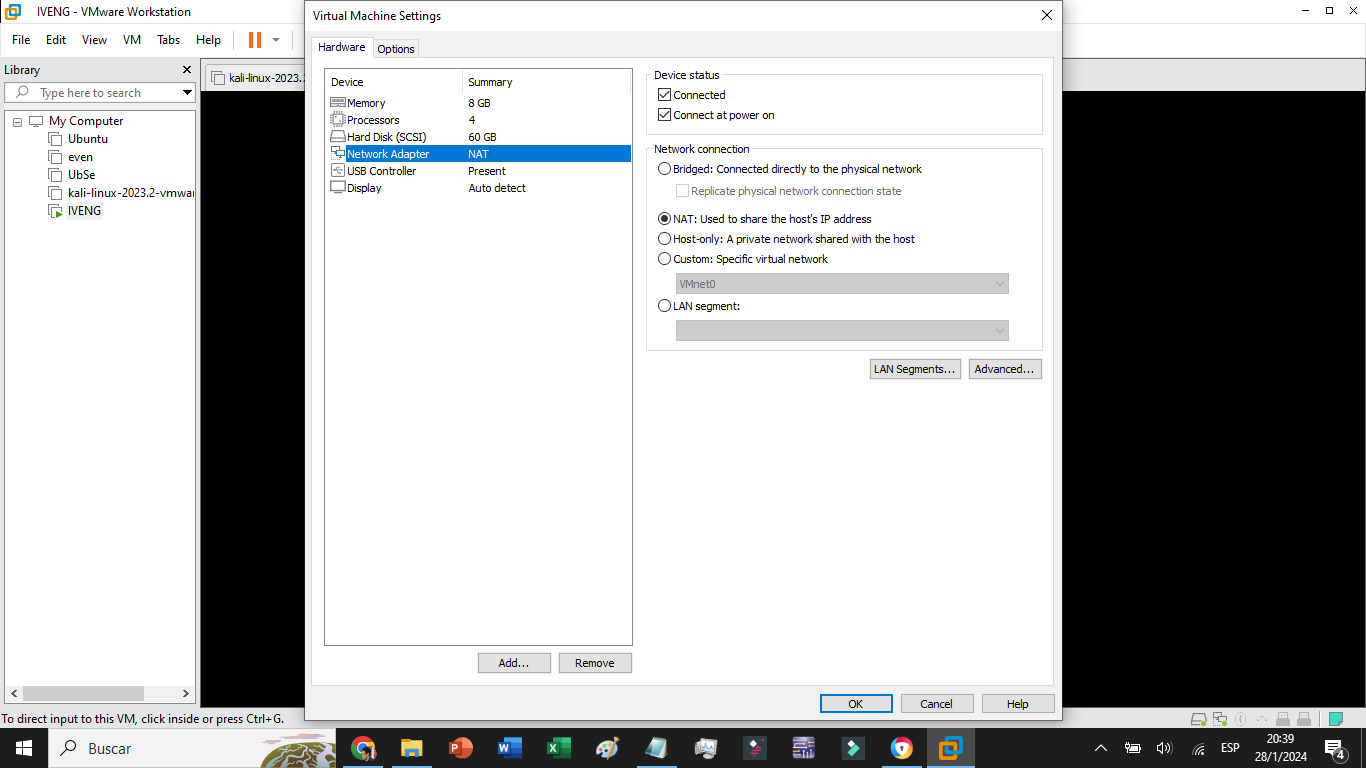Click the Remove button
The height and width of the screenshot is (768, 1366).
(x=595, y=663)
